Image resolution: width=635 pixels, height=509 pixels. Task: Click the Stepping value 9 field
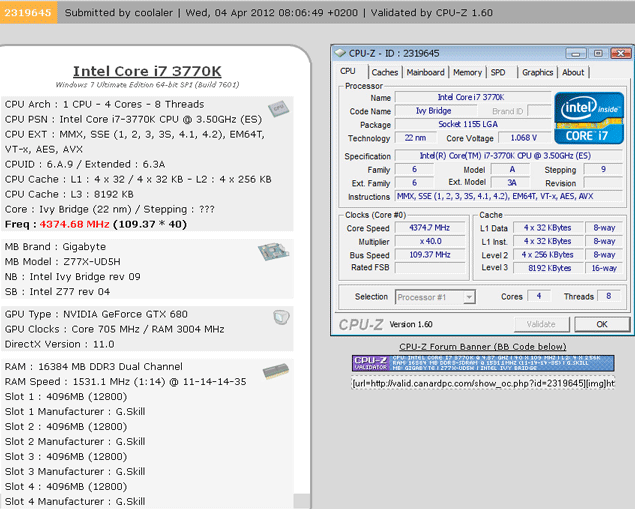[603, 169]
